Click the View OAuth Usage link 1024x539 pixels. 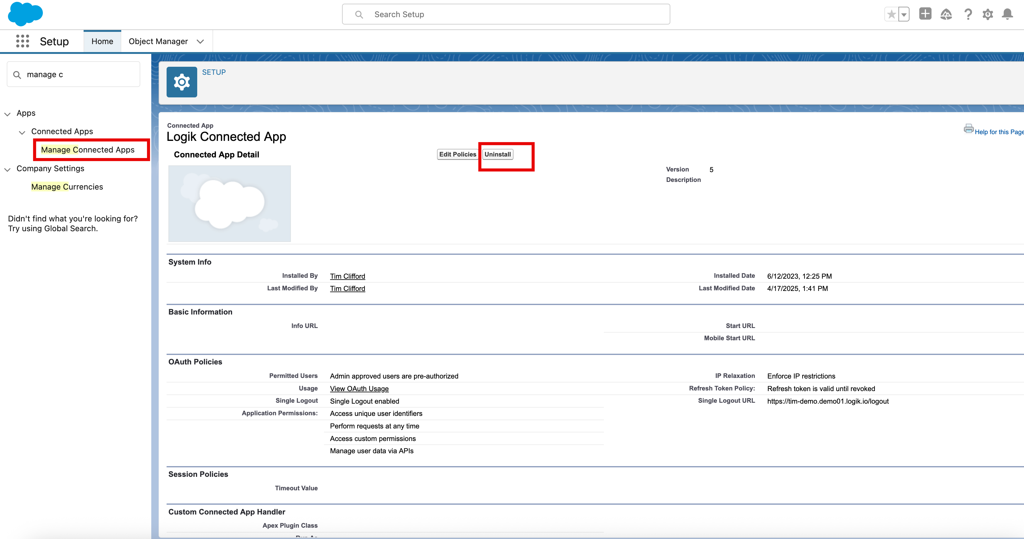359,389
